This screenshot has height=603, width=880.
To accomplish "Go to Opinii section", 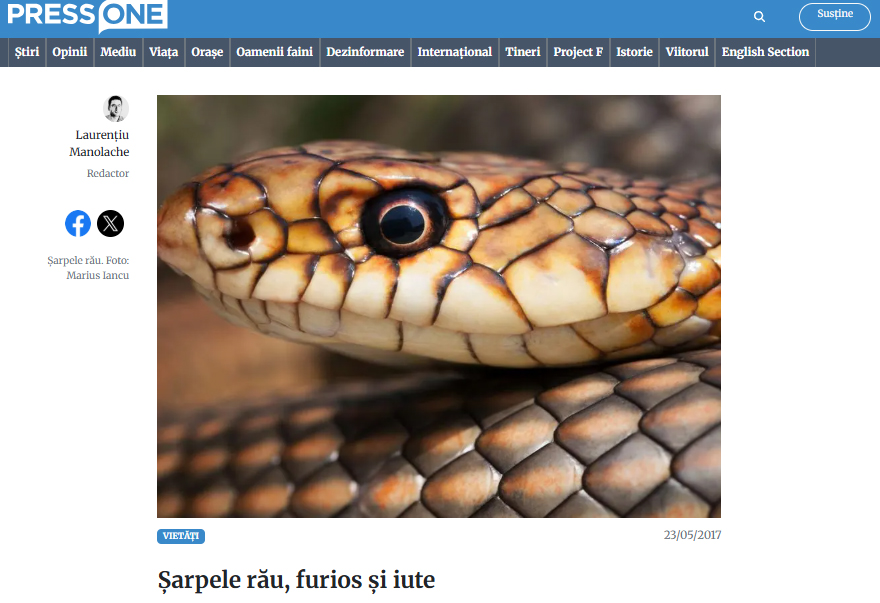I will pos(70,52).
